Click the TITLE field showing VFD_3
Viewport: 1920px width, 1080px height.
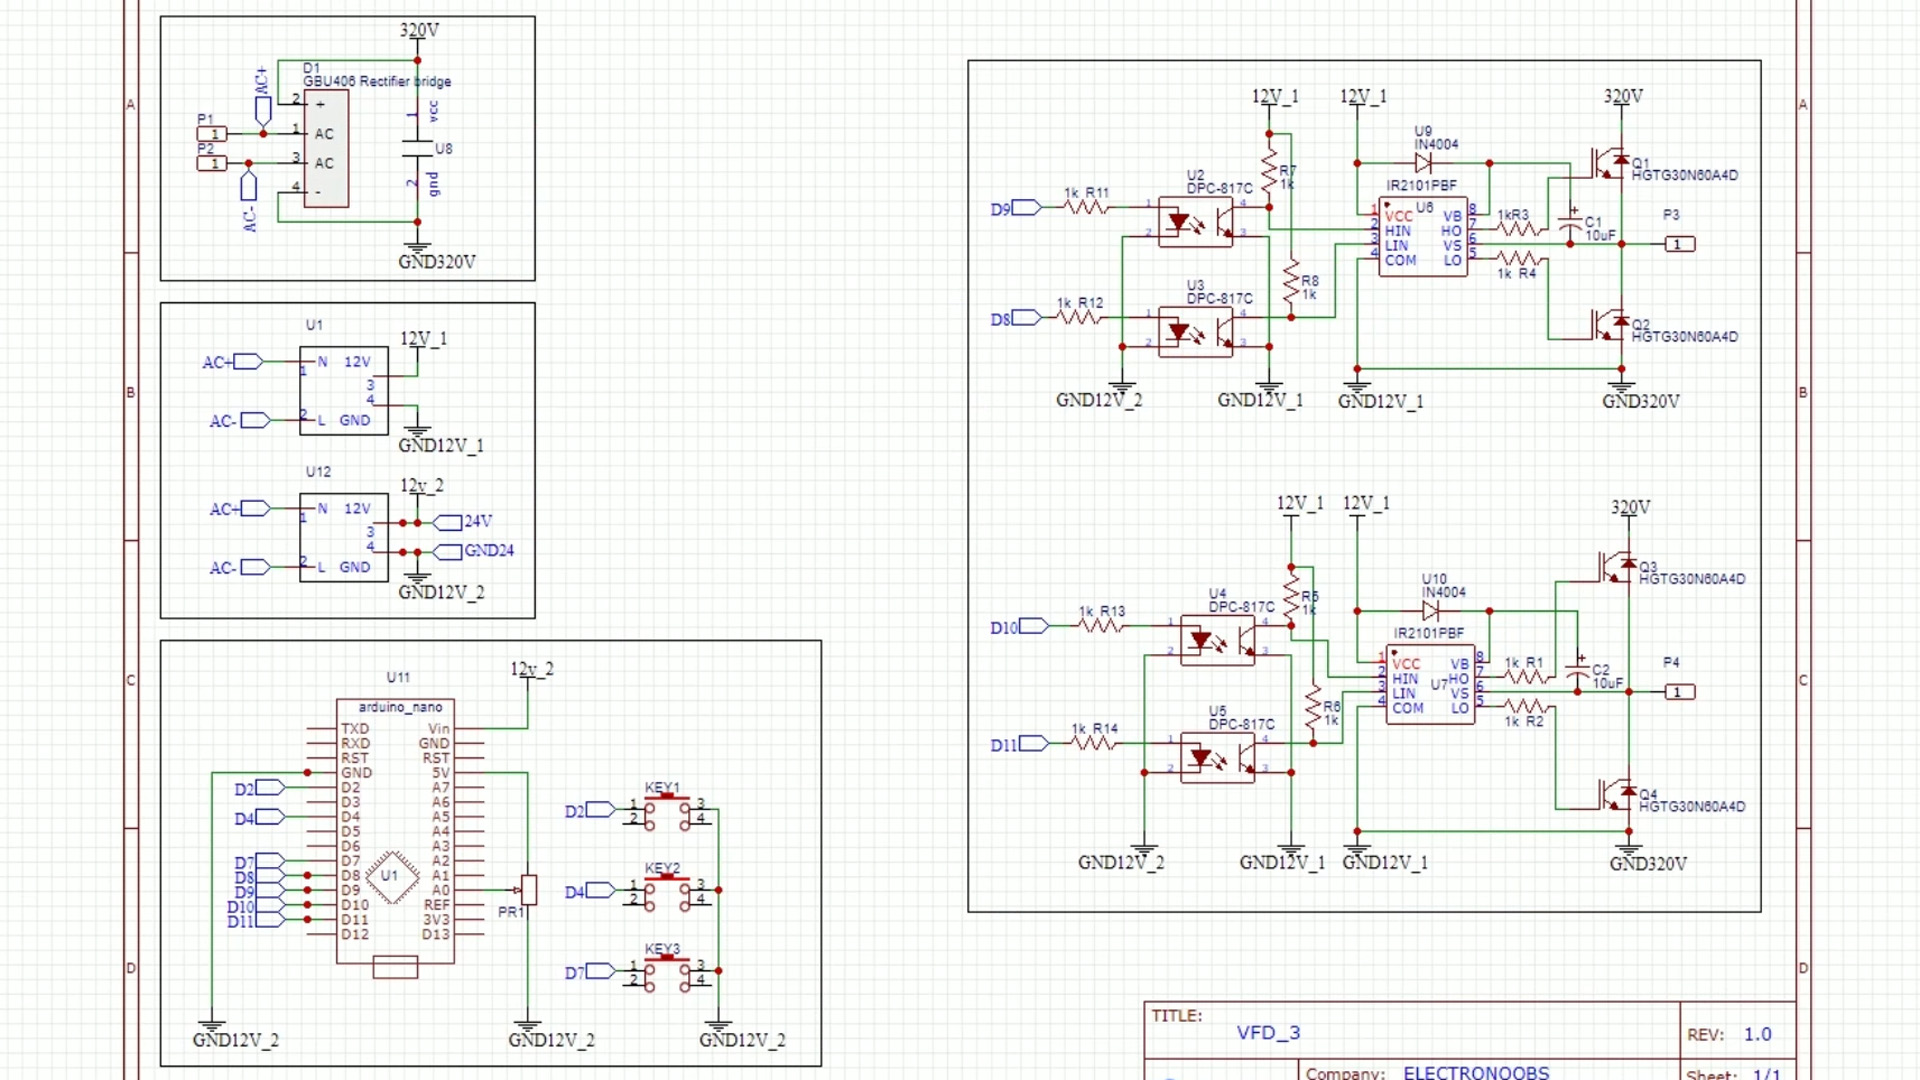1269,1033
